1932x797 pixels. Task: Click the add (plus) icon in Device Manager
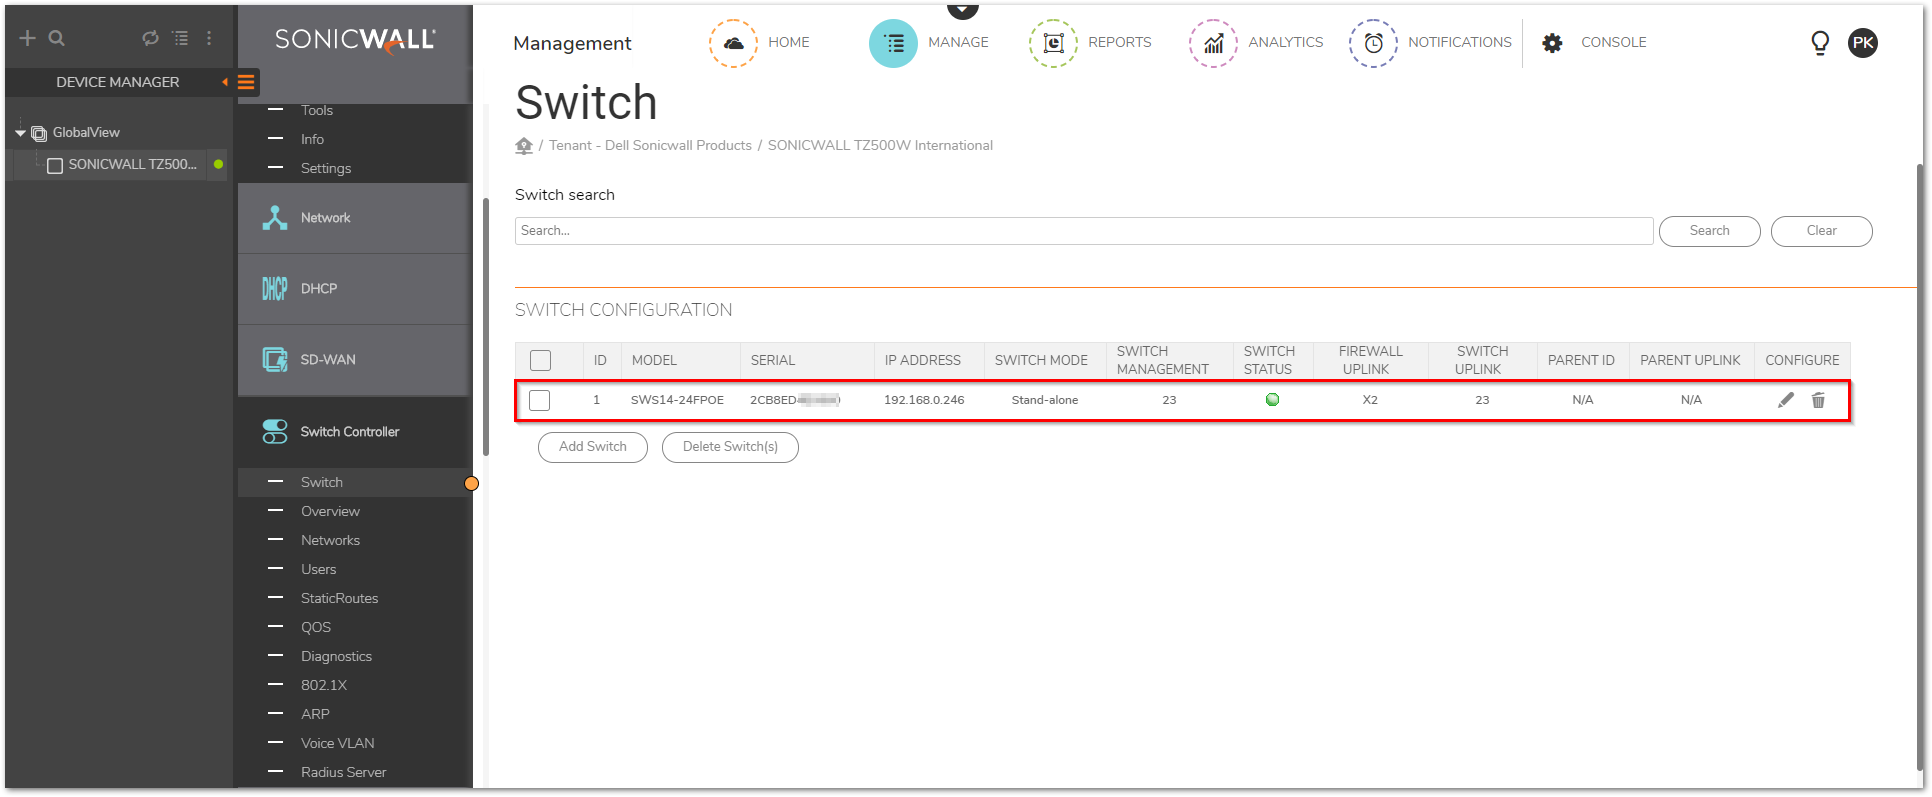pos(28,38)
